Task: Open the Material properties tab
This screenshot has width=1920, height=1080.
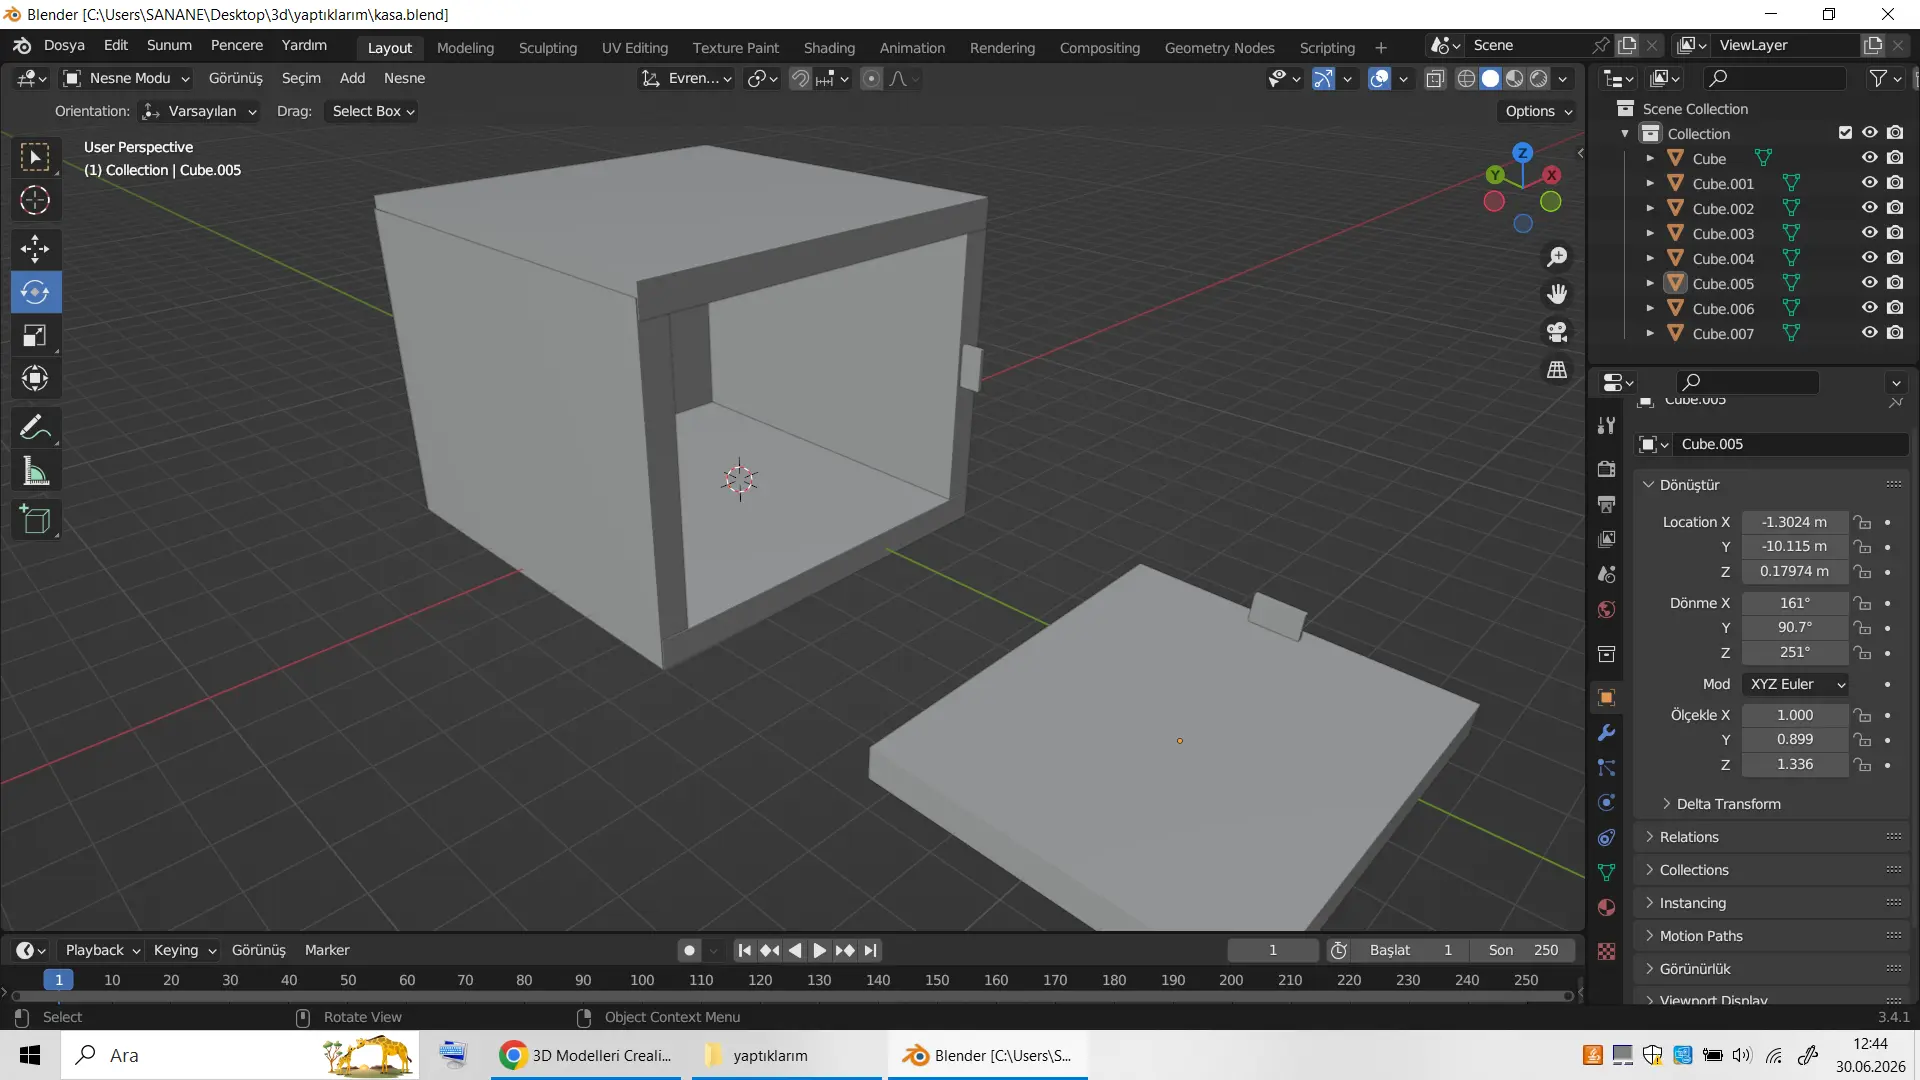Action: click(1606, 907)
